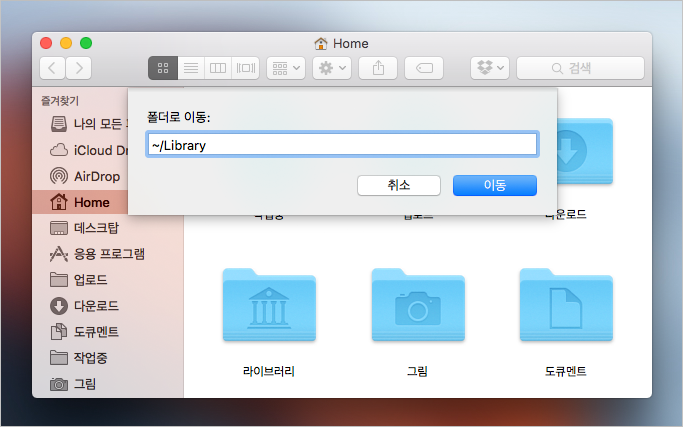This screenshot has width=683, height=427.
Task: Minimize the Finder window
Action: 66,43
